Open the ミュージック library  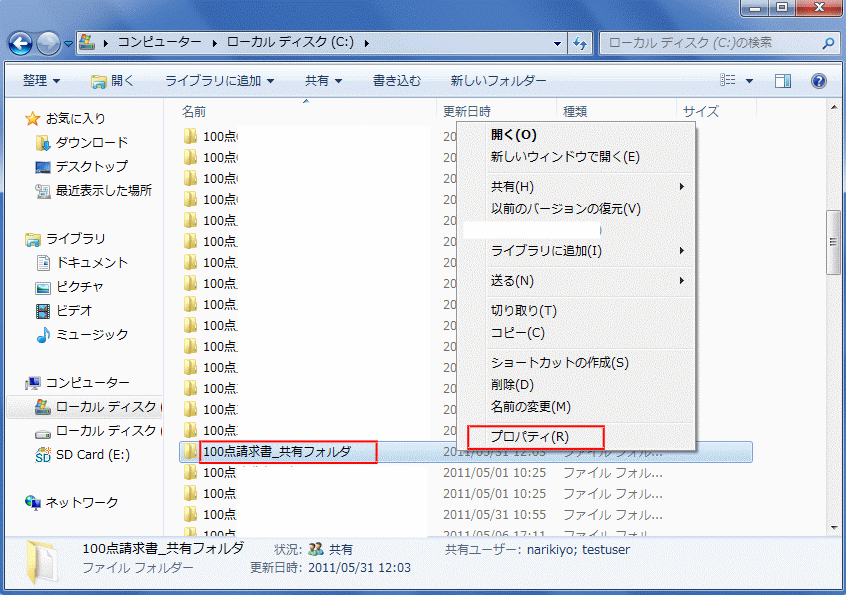(x=90, y=334)
